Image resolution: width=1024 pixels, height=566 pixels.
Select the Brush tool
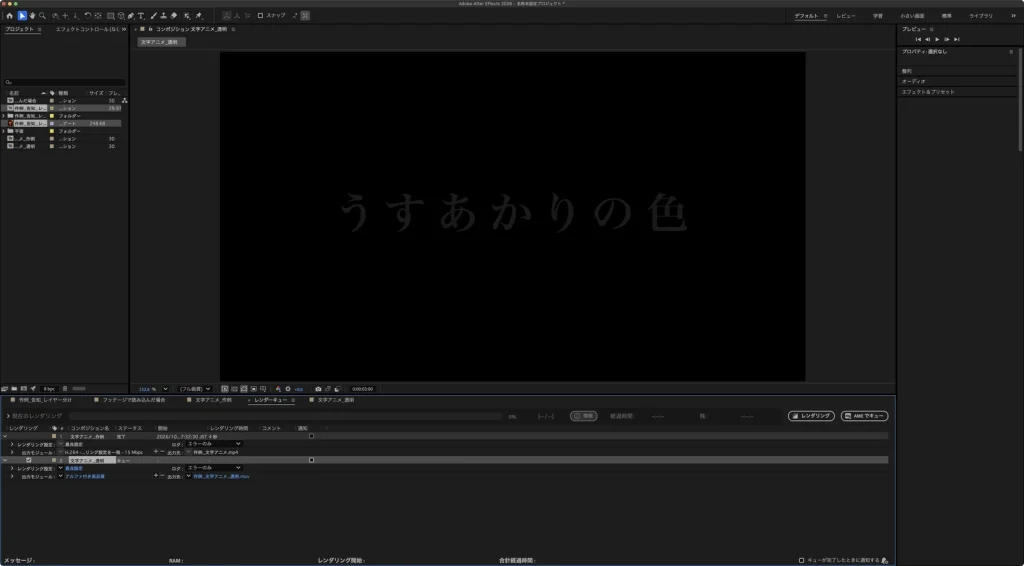[x=153, y=16]
